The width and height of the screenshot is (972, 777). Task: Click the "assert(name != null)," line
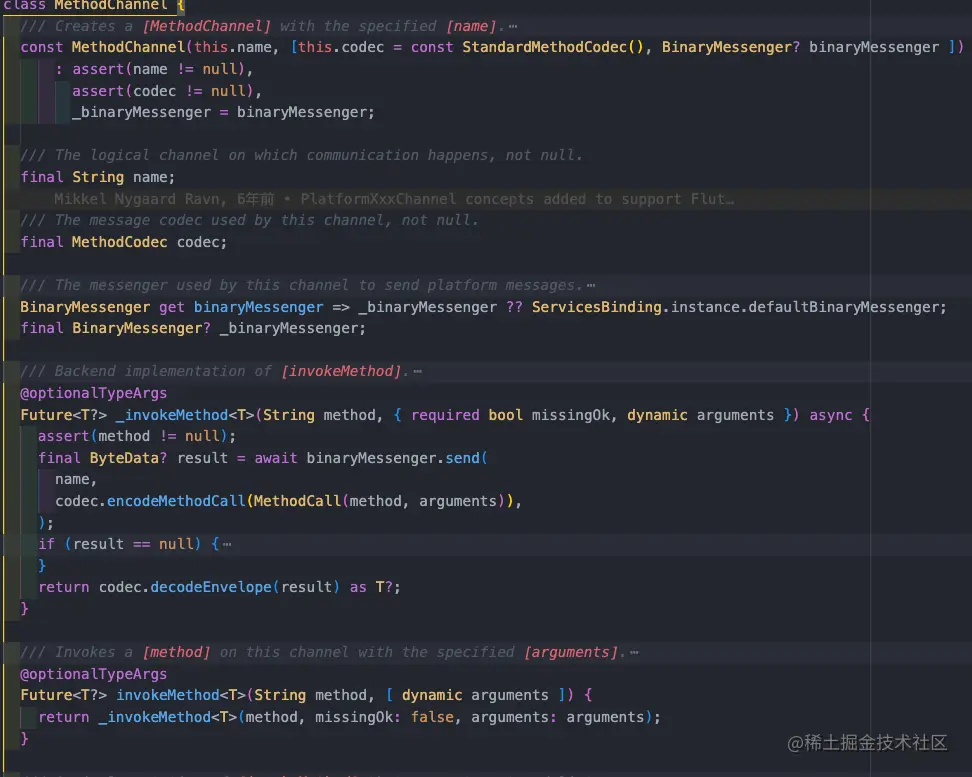(x=162, y=69)
